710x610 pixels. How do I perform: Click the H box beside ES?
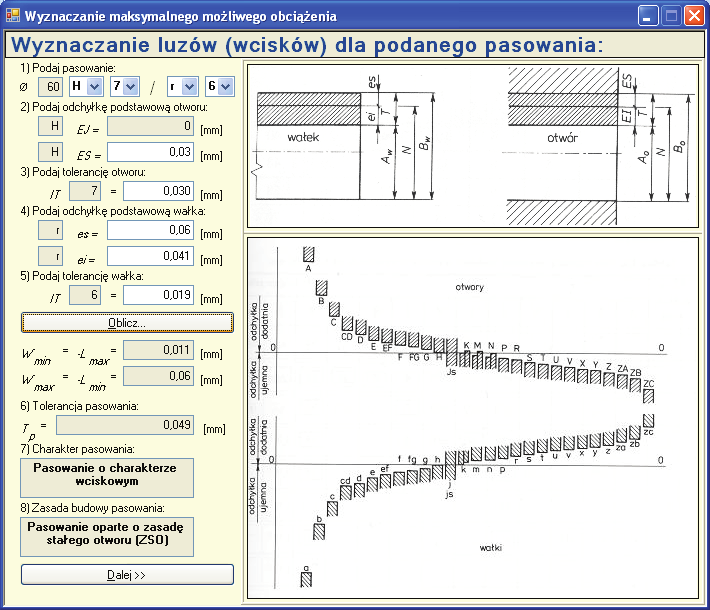50,152
